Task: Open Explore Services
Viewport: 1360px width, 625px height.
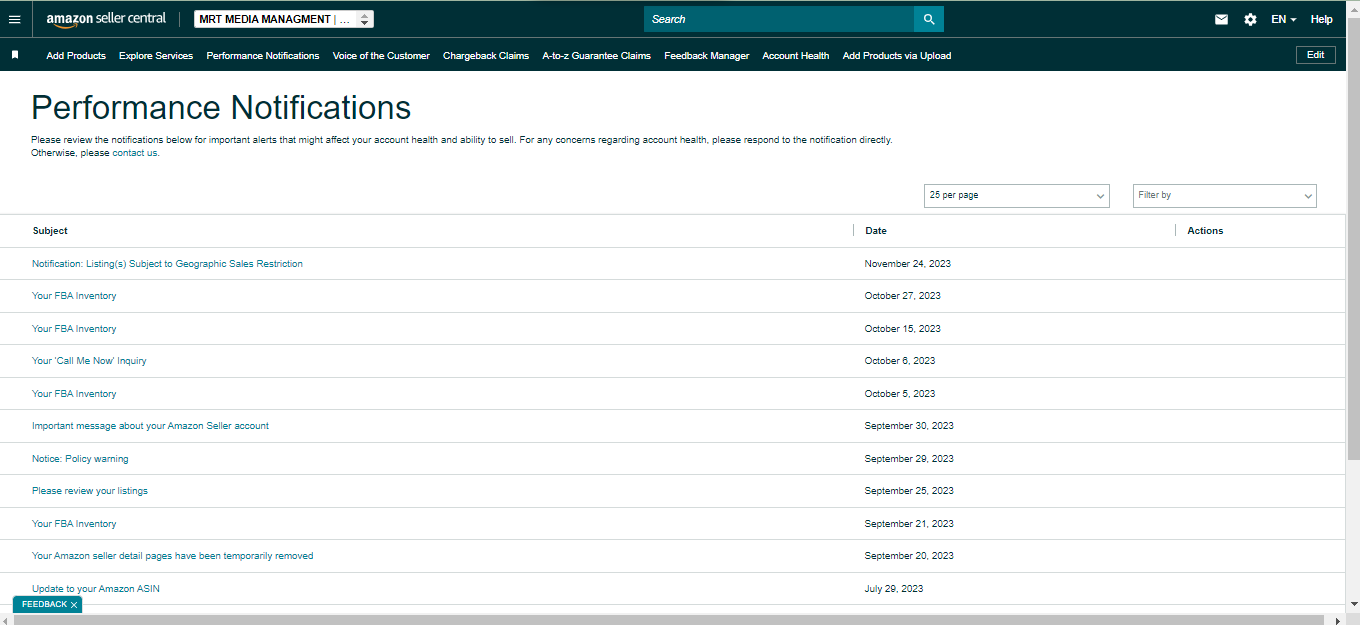Action: tap(156, 56)
